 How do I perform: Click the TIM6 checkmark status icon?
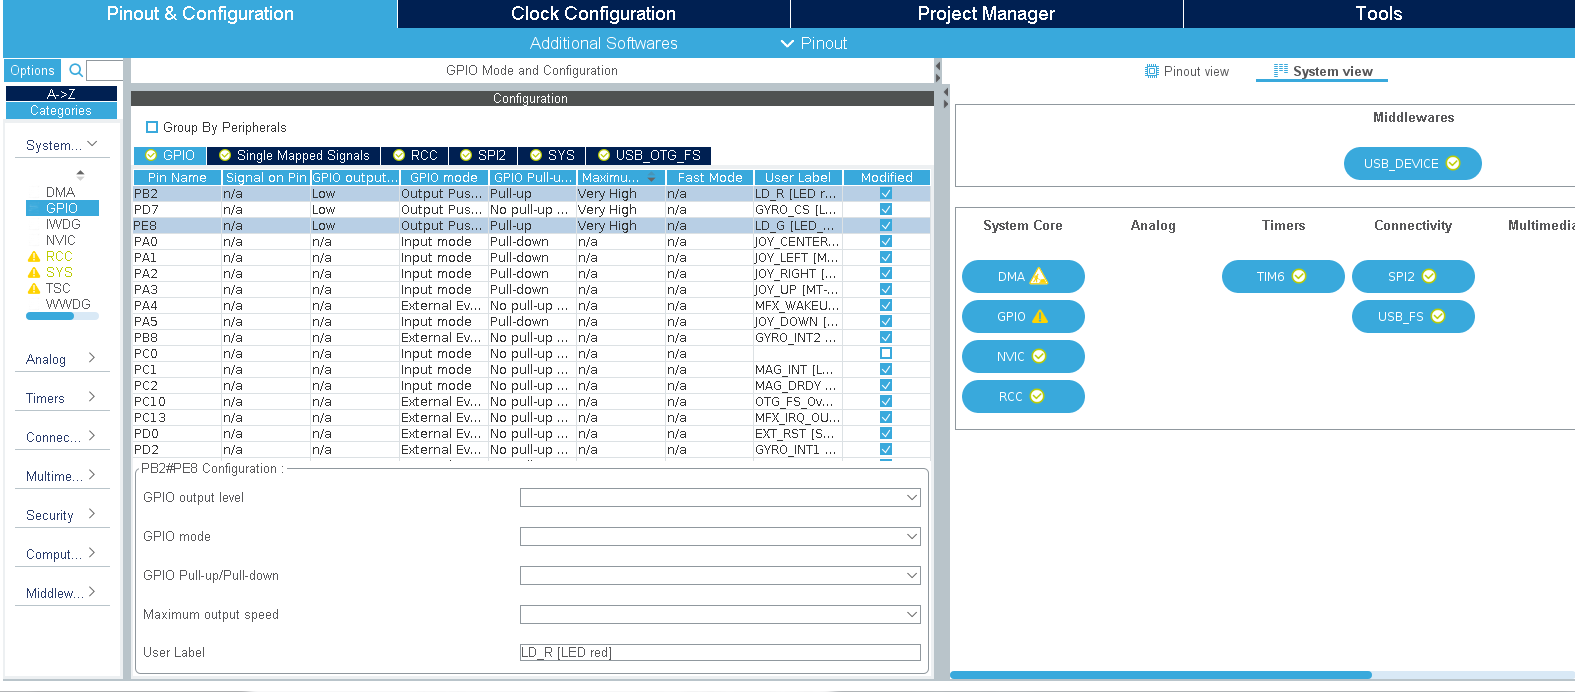[1299, 276]
